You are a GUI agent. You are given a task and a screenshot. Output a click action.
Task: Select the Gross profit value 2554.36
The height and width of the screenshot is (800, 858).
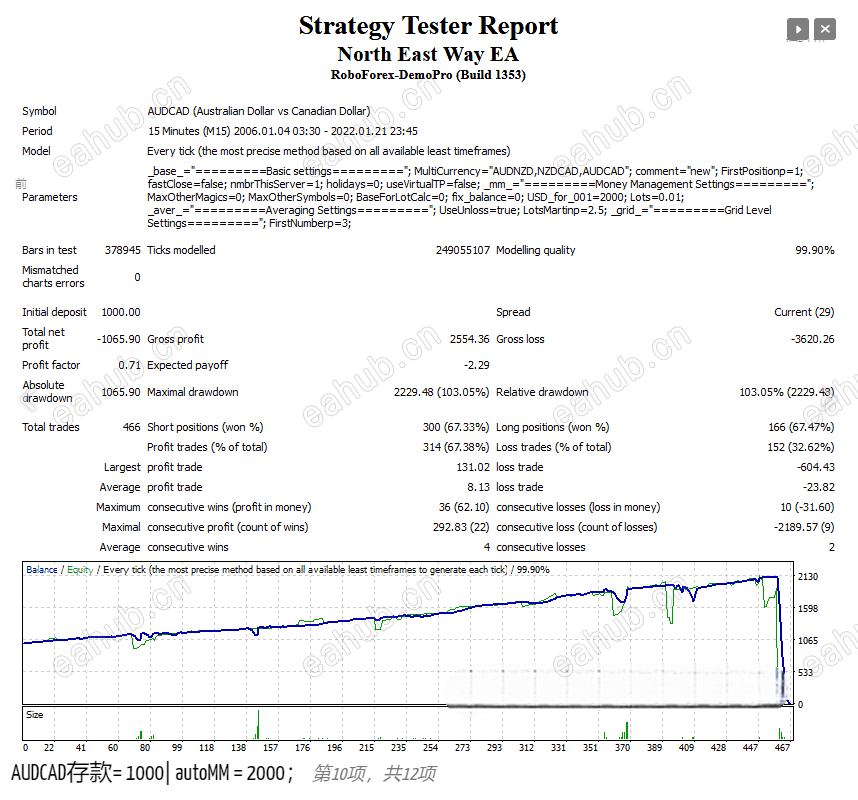[469, 339]
